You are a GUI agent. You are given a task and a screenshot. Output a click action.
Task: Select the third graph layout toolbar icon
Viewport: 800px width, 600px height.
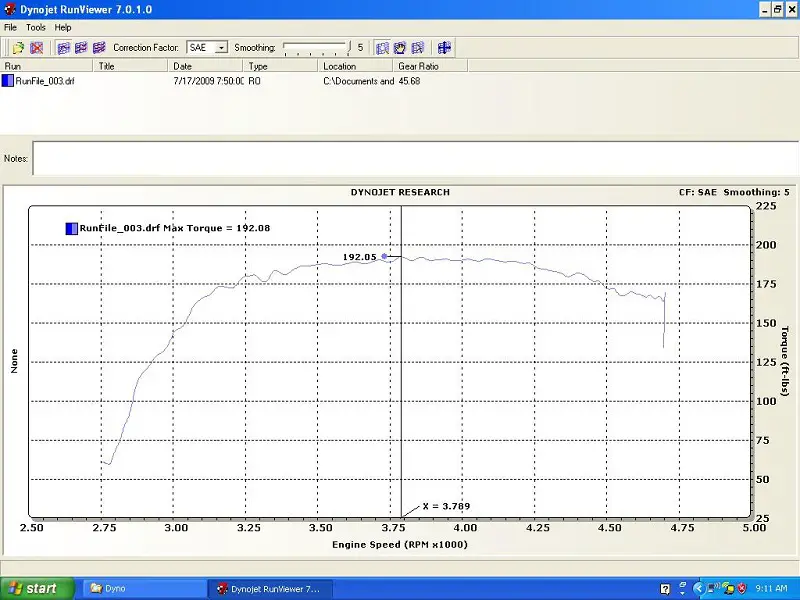click(99, 48)
